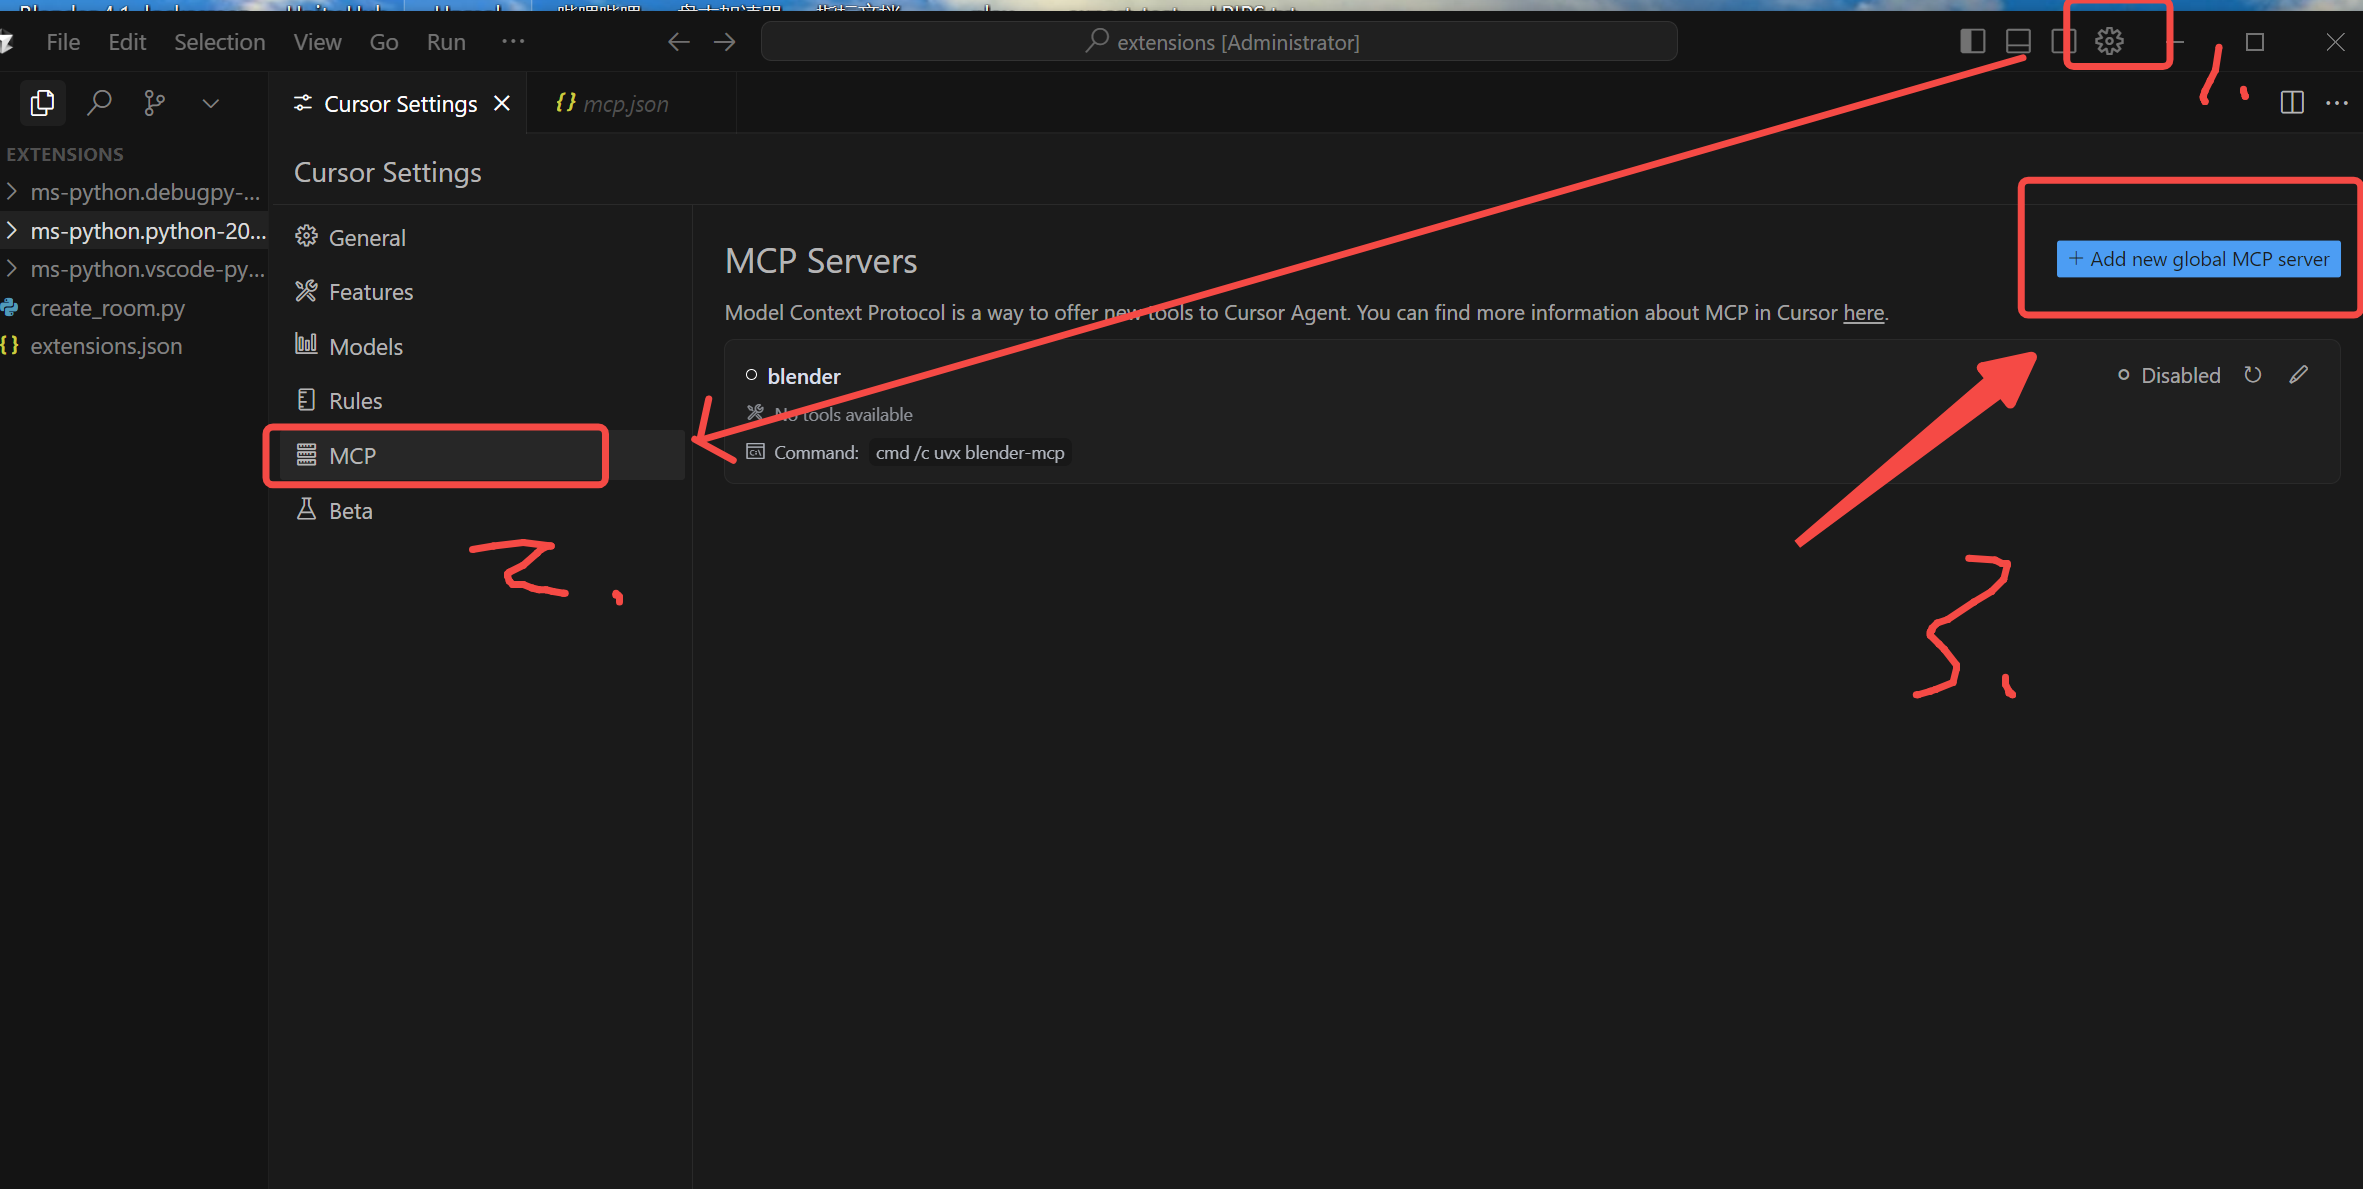2363x1189 pixels.
Task: Open the Selection menu
Action: click(219, 42)
